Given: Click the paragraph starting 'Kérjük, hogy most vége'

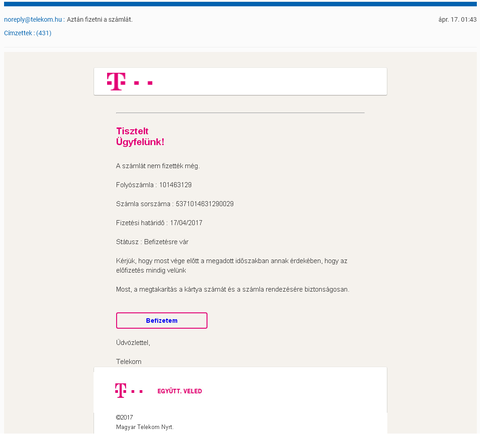Looking at the screenshot, I should pyautogui.click(x=232, y=265).
